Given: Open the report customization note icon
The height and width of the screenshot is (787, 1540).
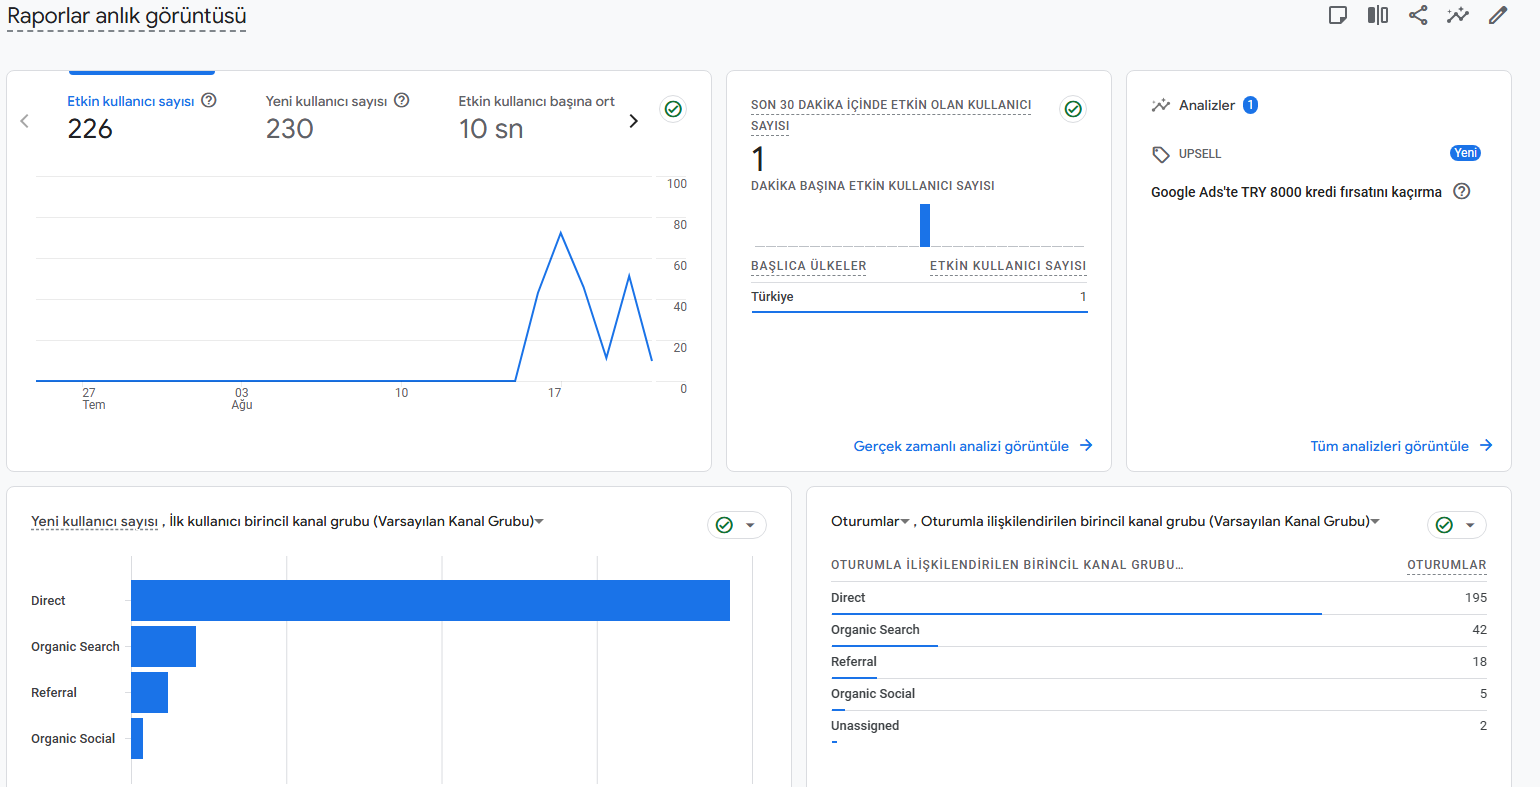Looking at the screenshot, I should (1337, 15).
